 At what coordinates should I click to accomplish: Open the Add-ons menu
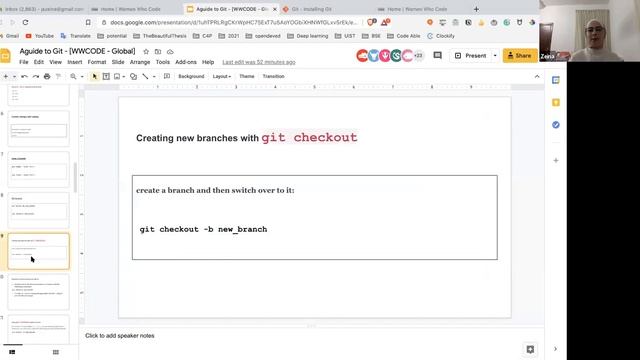coord(186,62)
